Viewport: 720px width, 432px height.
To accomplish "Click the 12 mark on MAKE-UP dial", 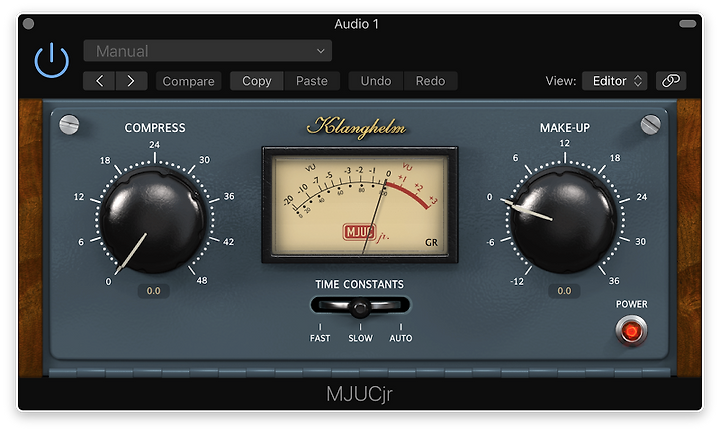I will coord(565,143).
